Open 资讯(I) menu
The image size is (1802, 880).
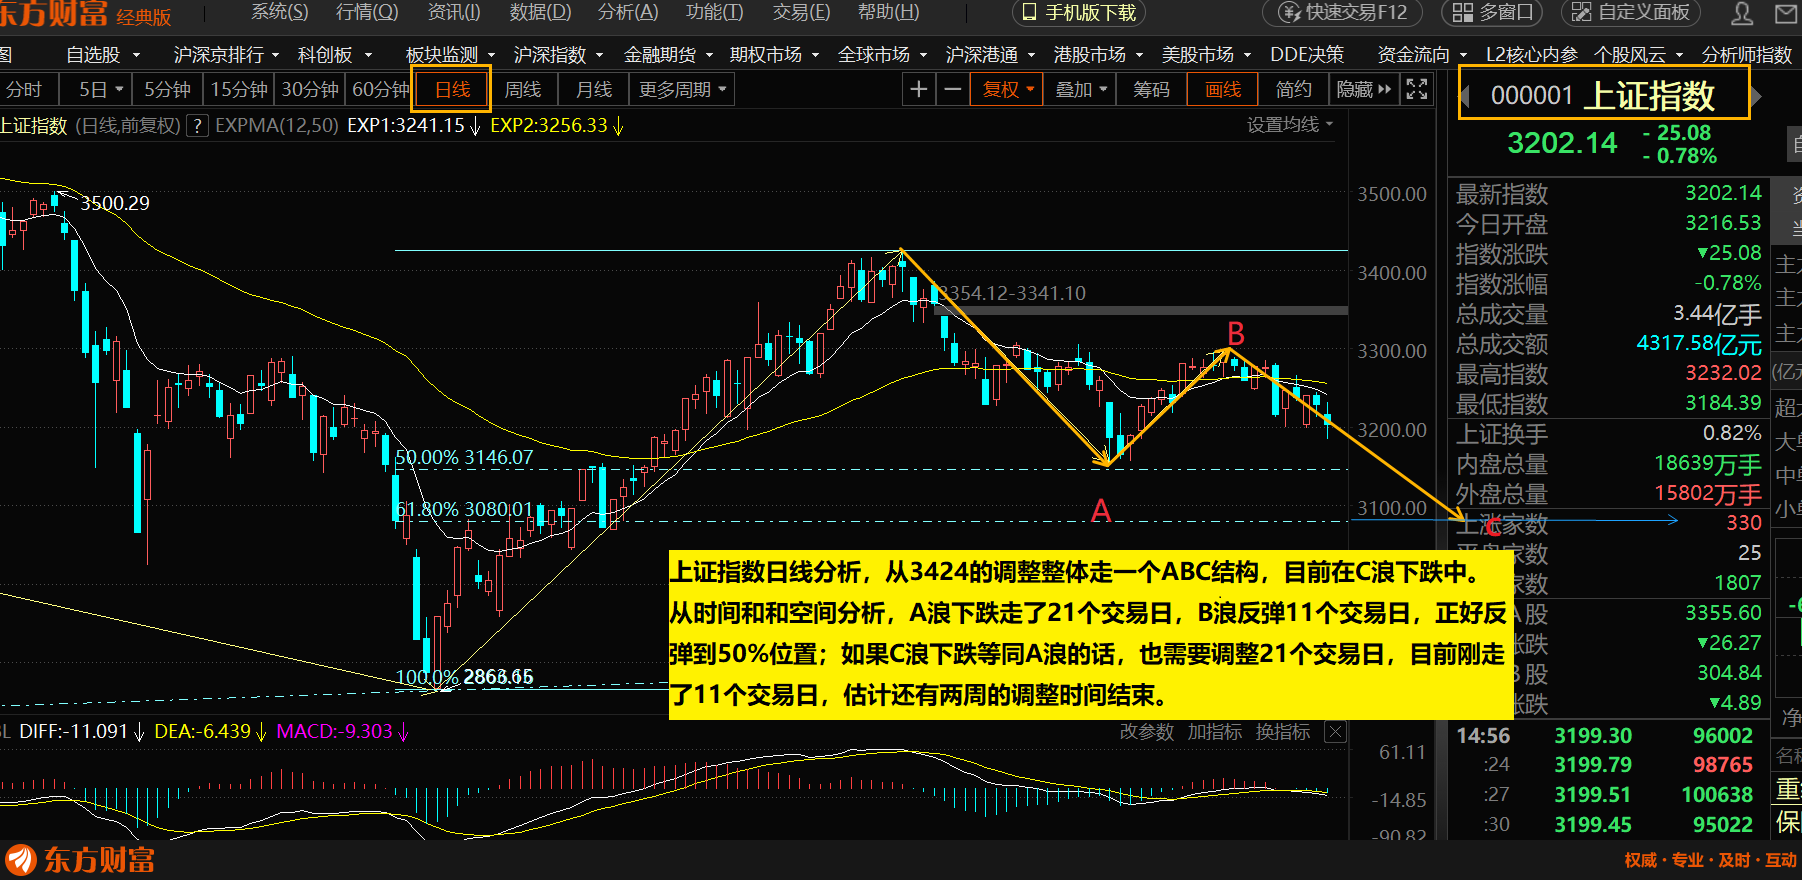[454, 12]
